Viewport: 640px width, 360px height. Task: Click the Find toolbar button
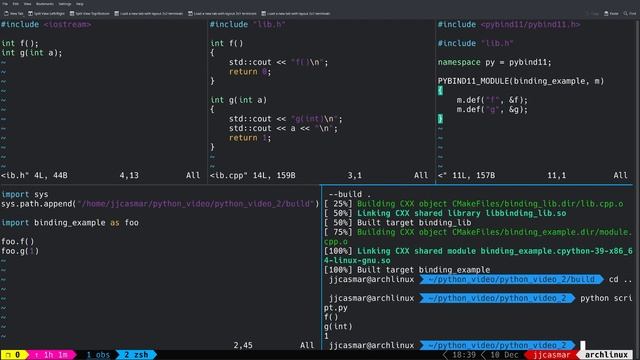pos(629,13)
